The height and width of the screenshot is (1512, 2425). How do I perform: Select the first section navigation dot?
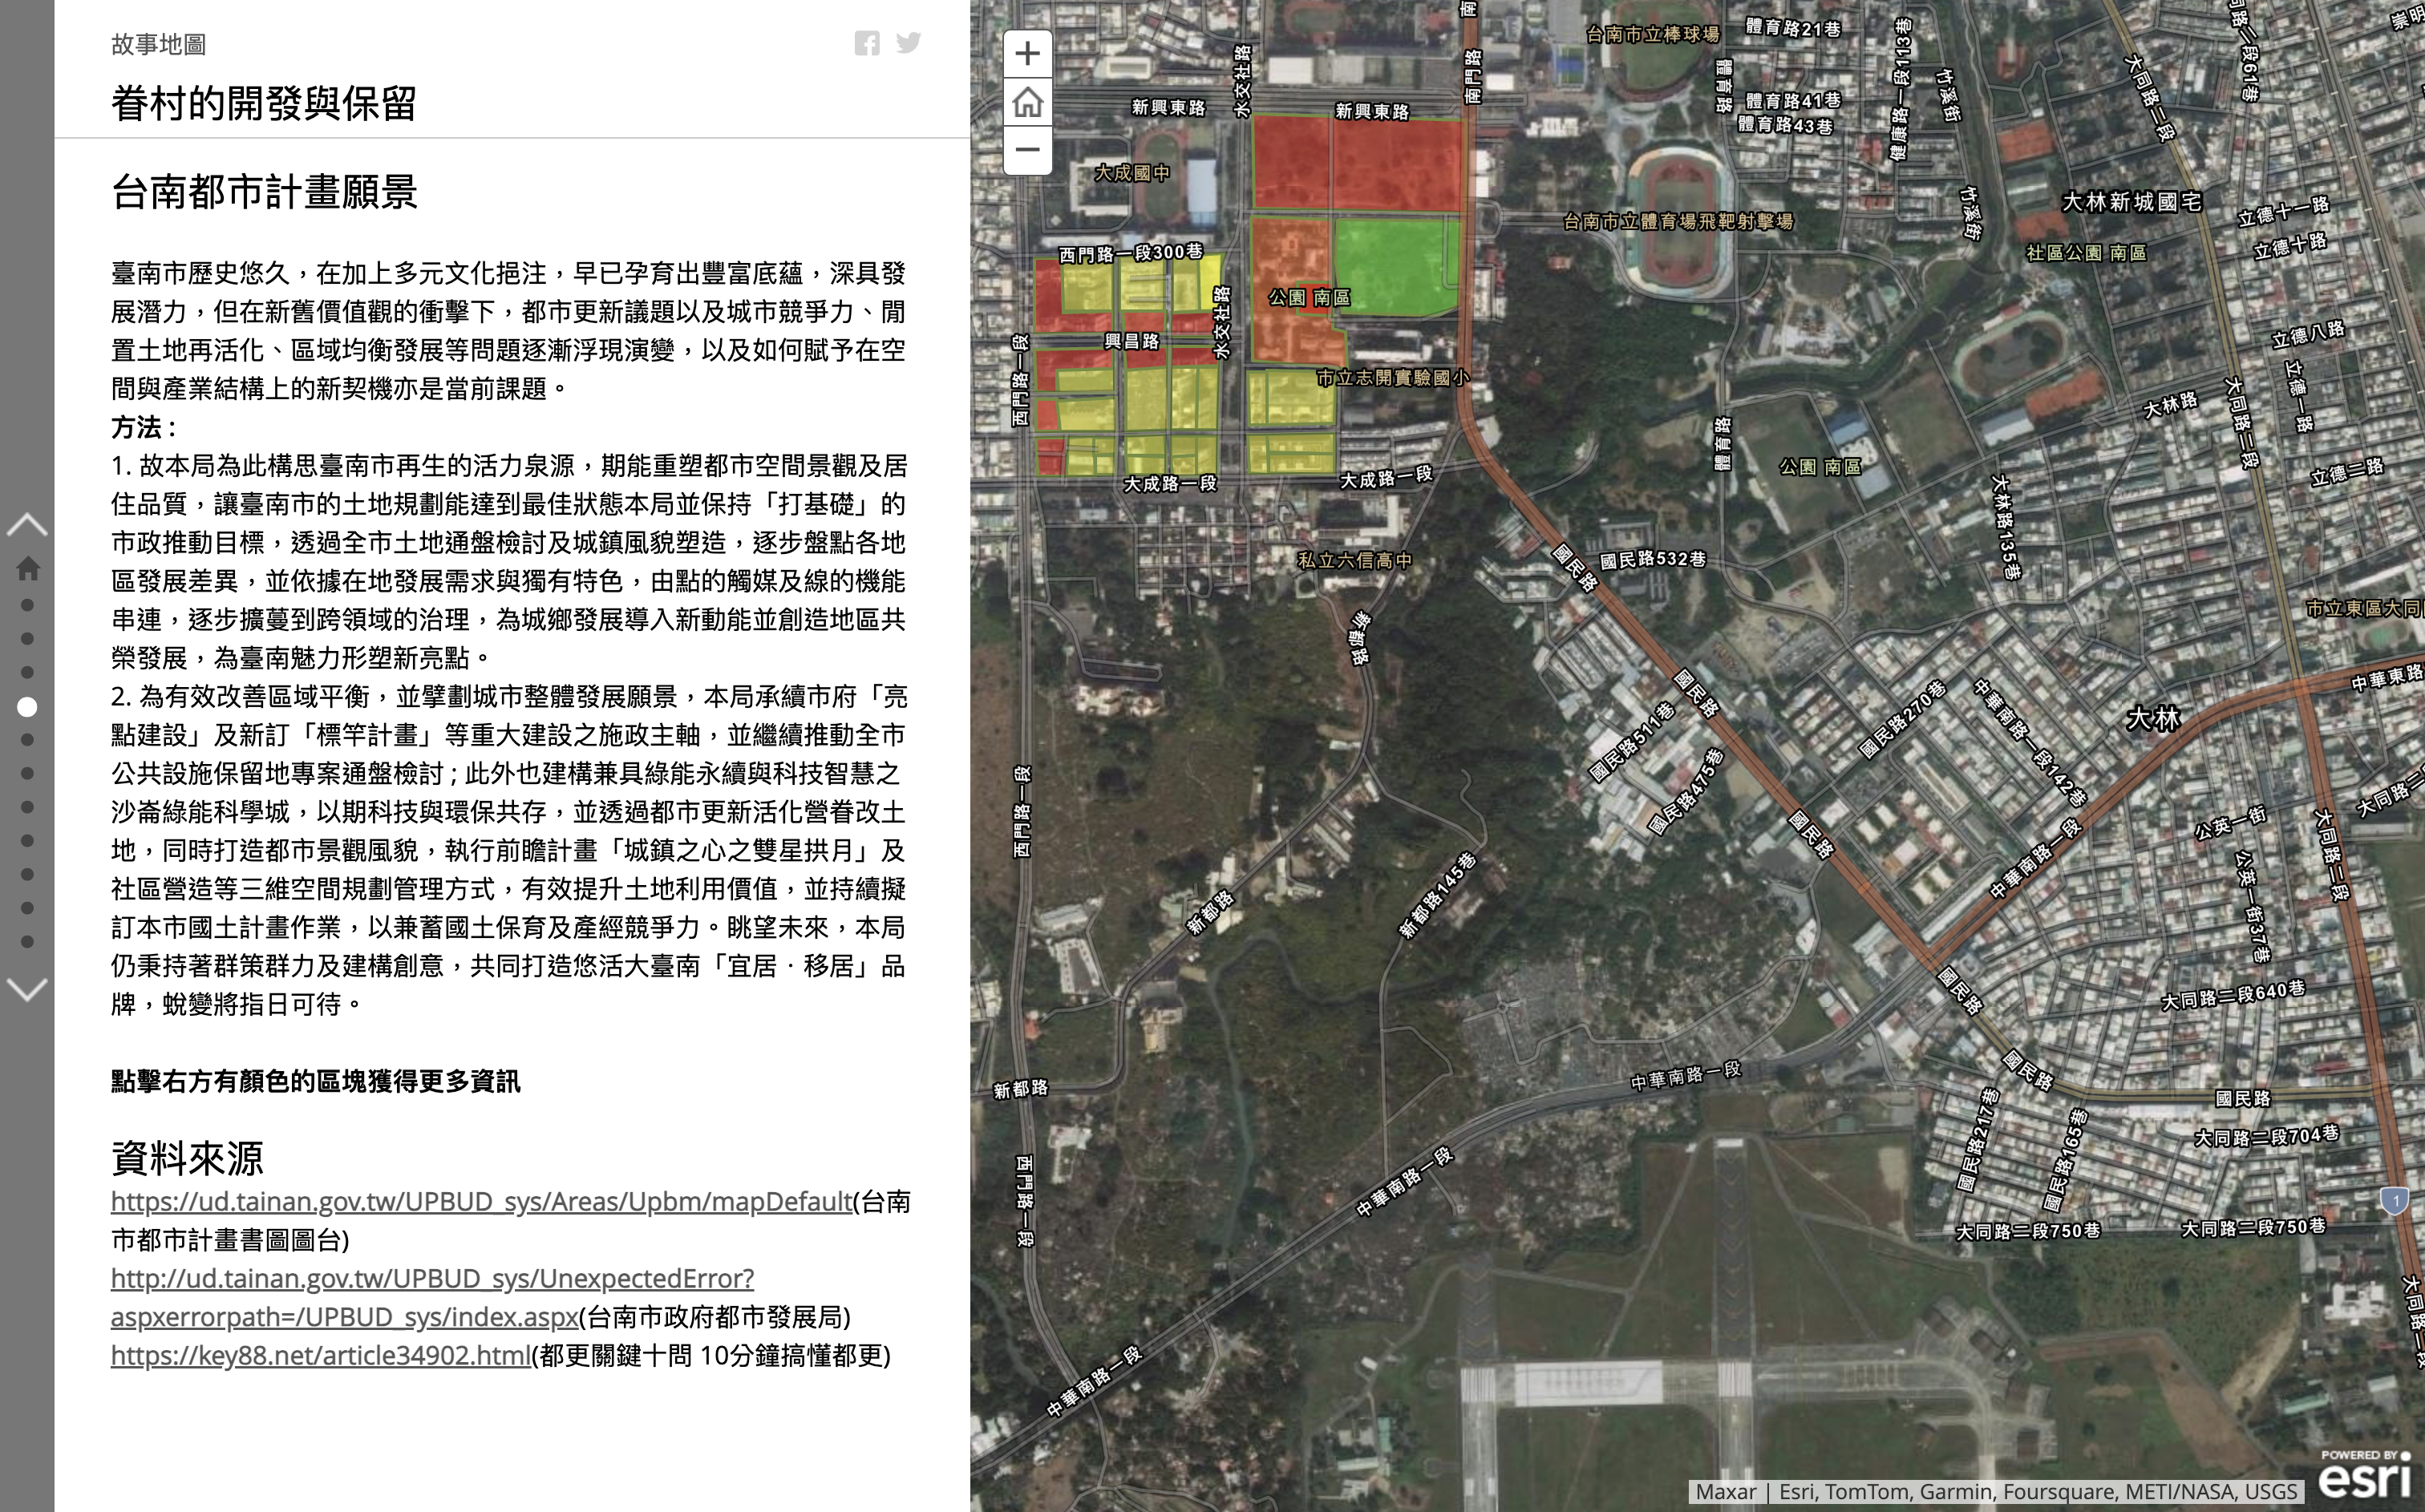coord(28,605)
